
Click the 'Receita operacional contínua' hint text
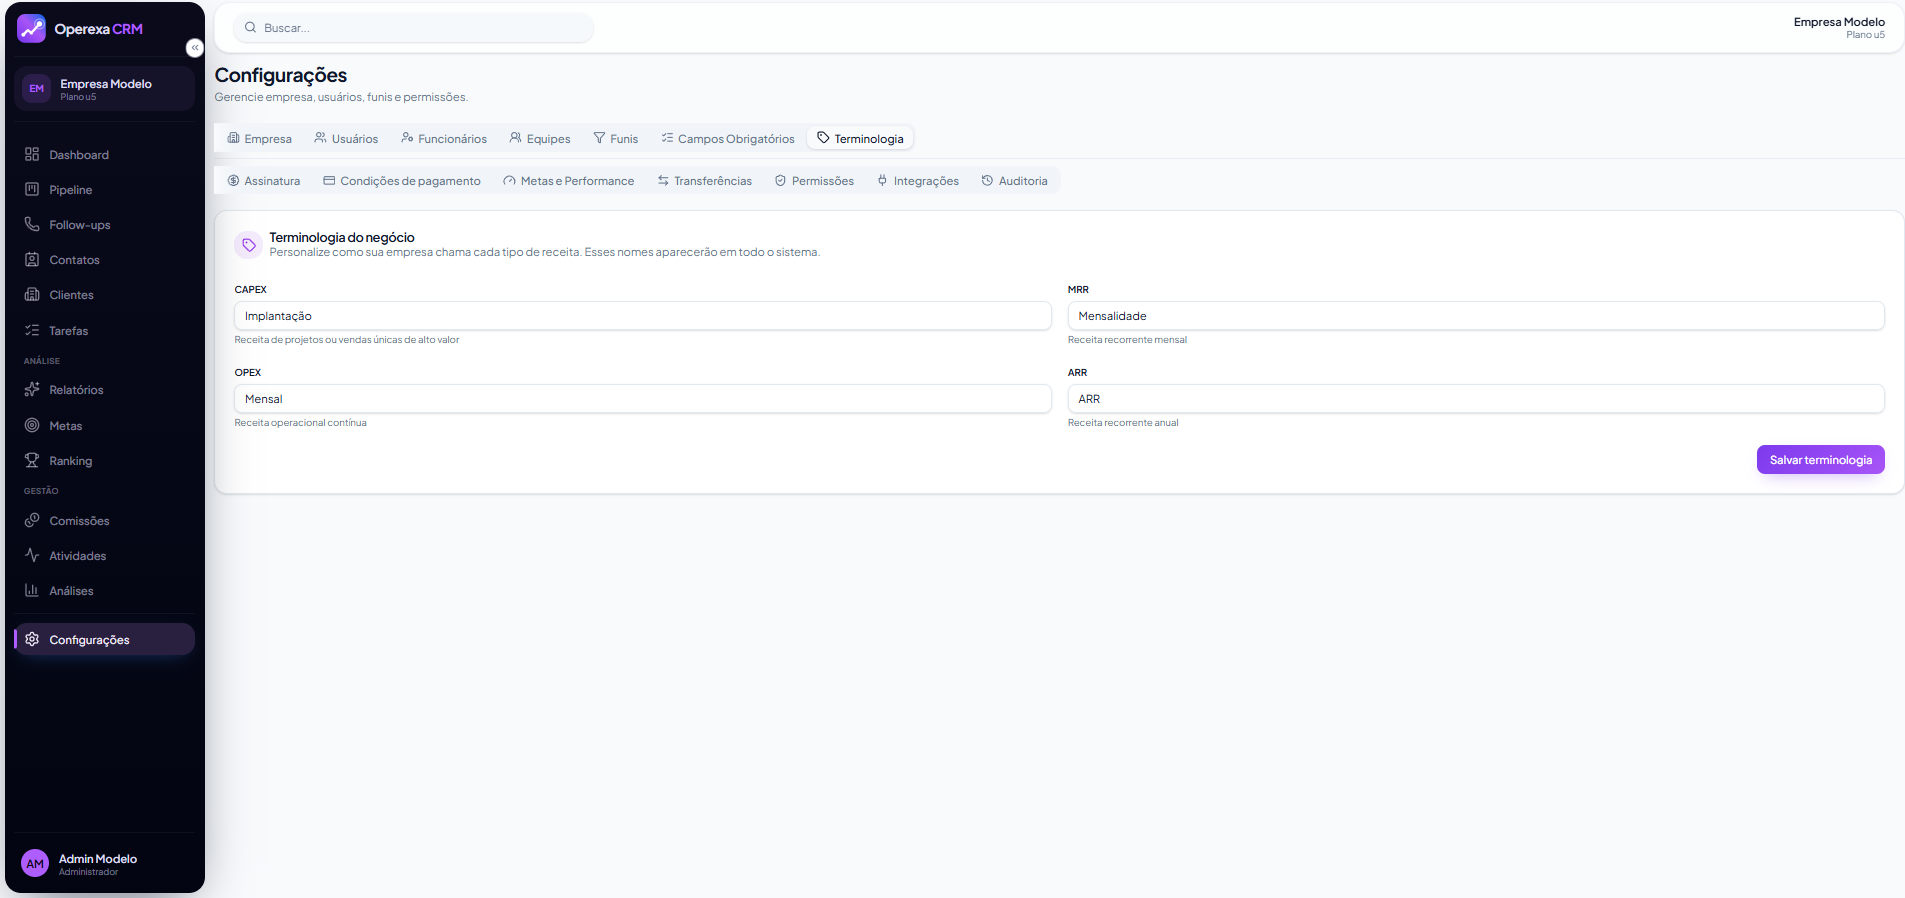[301, 423]
